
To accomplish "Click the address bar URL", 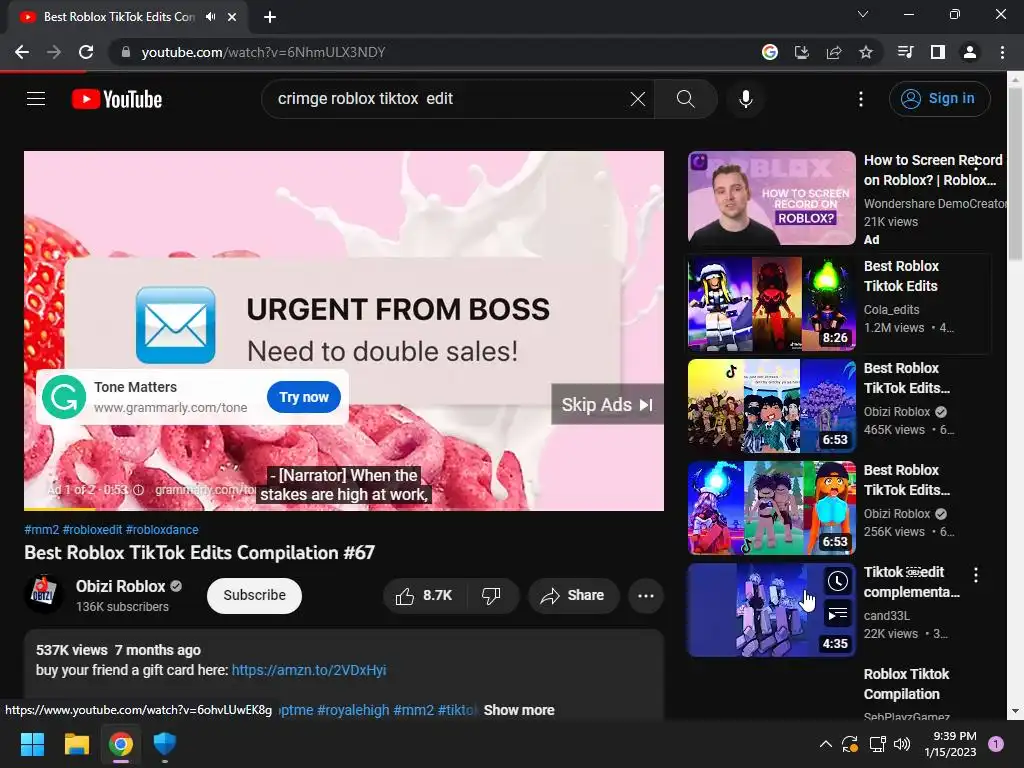I will coord(263,52).
